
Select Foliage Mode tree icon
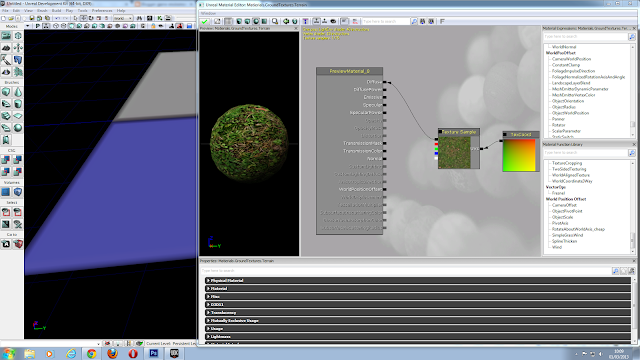click(x=18, y=72)
